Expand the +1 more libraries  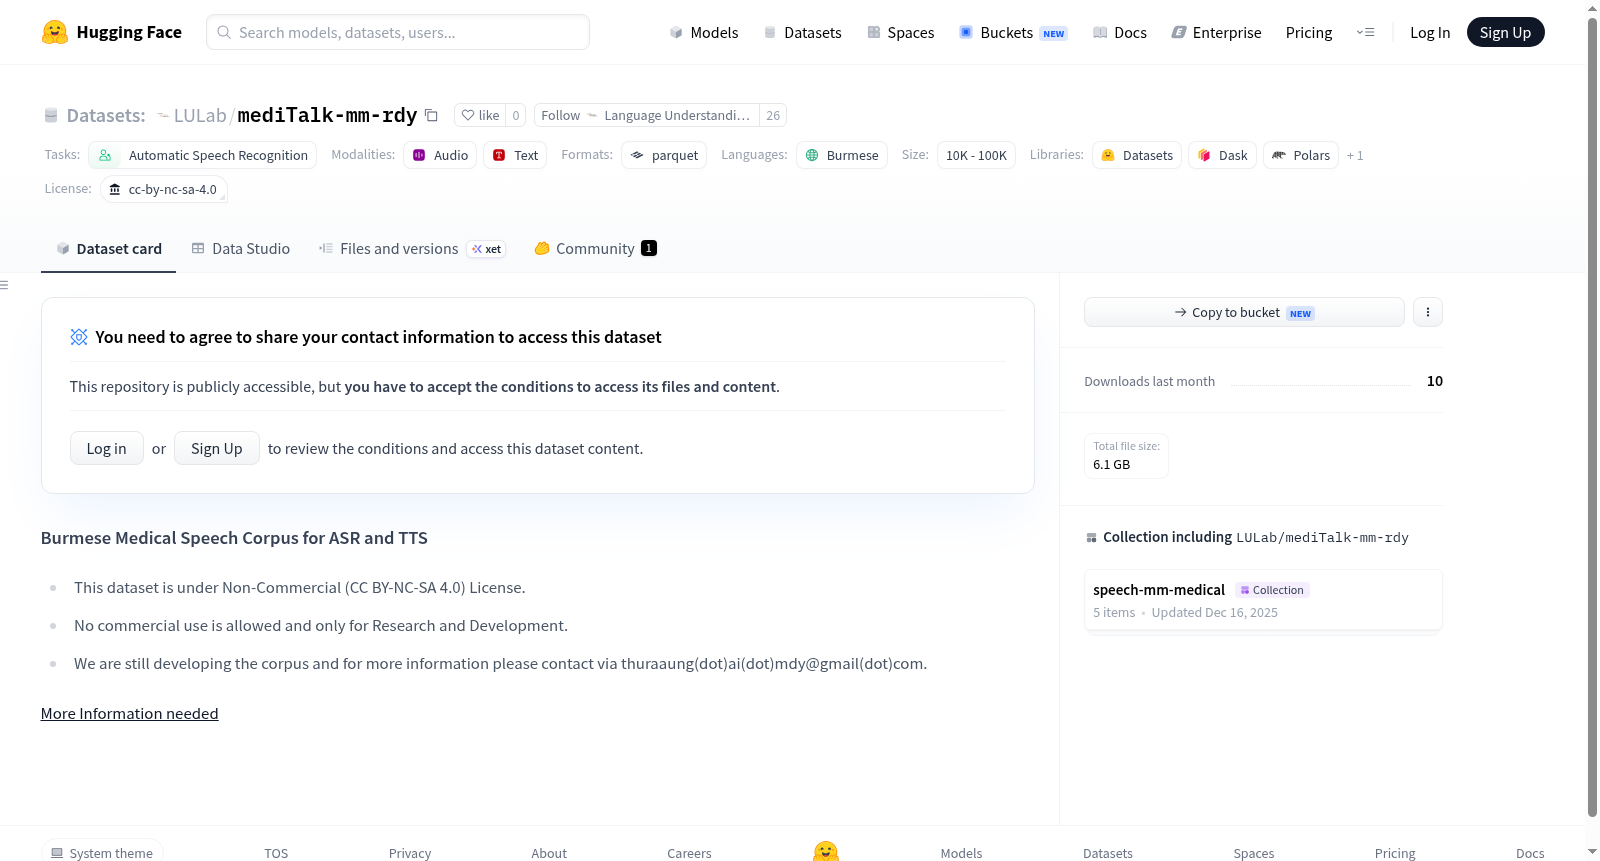coord(1355,155)
